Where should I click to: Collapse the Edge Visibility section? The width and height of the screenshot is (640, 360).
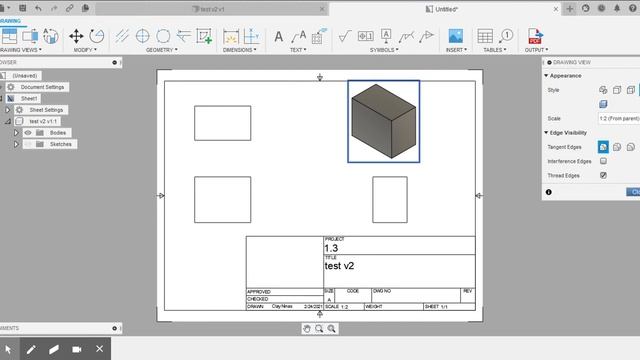[546, 133]
